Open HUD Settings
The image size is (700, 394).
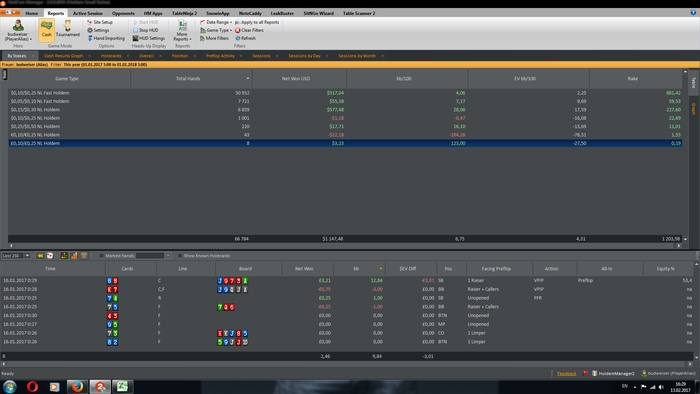click(149, 38)
